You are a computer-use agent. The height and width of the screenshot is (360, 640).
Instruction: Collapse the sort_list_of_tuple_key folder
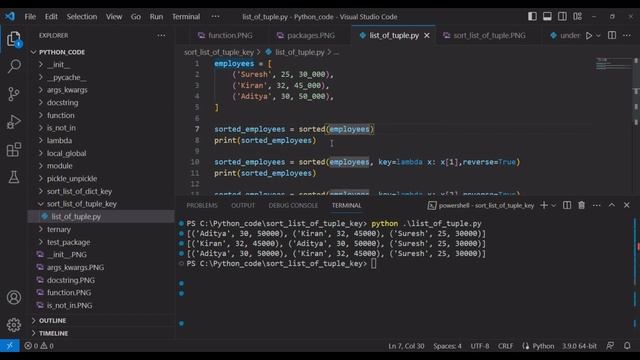[x=101, y=204]
